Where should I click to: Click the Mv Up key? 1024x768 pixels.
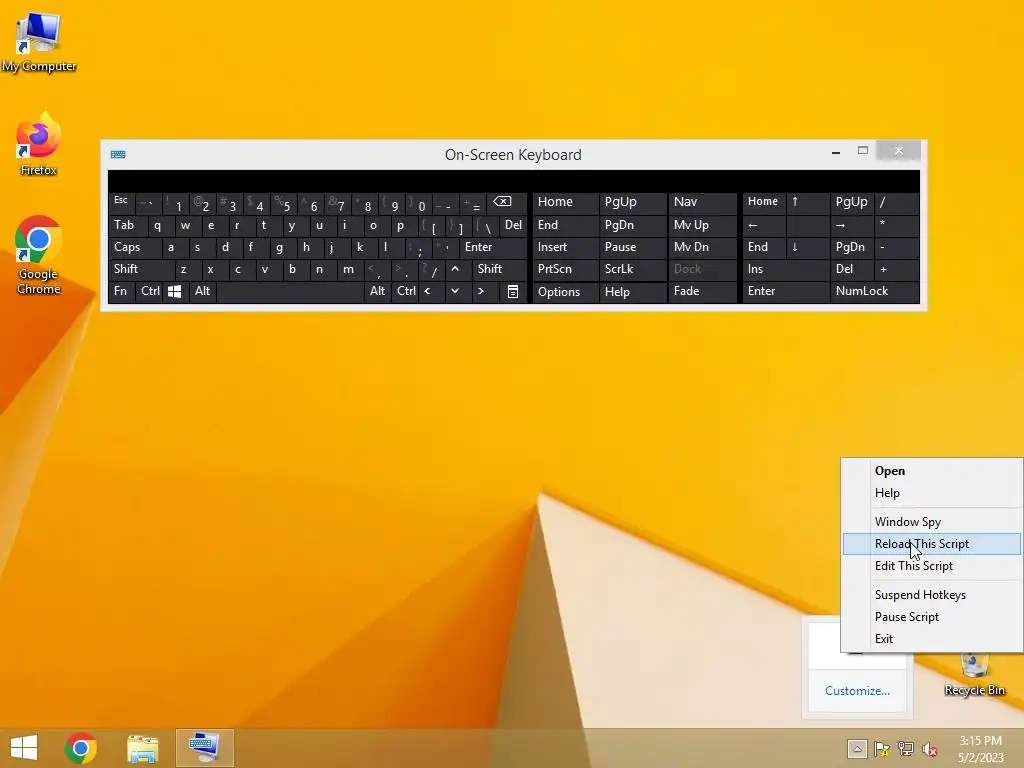[703, 225]
